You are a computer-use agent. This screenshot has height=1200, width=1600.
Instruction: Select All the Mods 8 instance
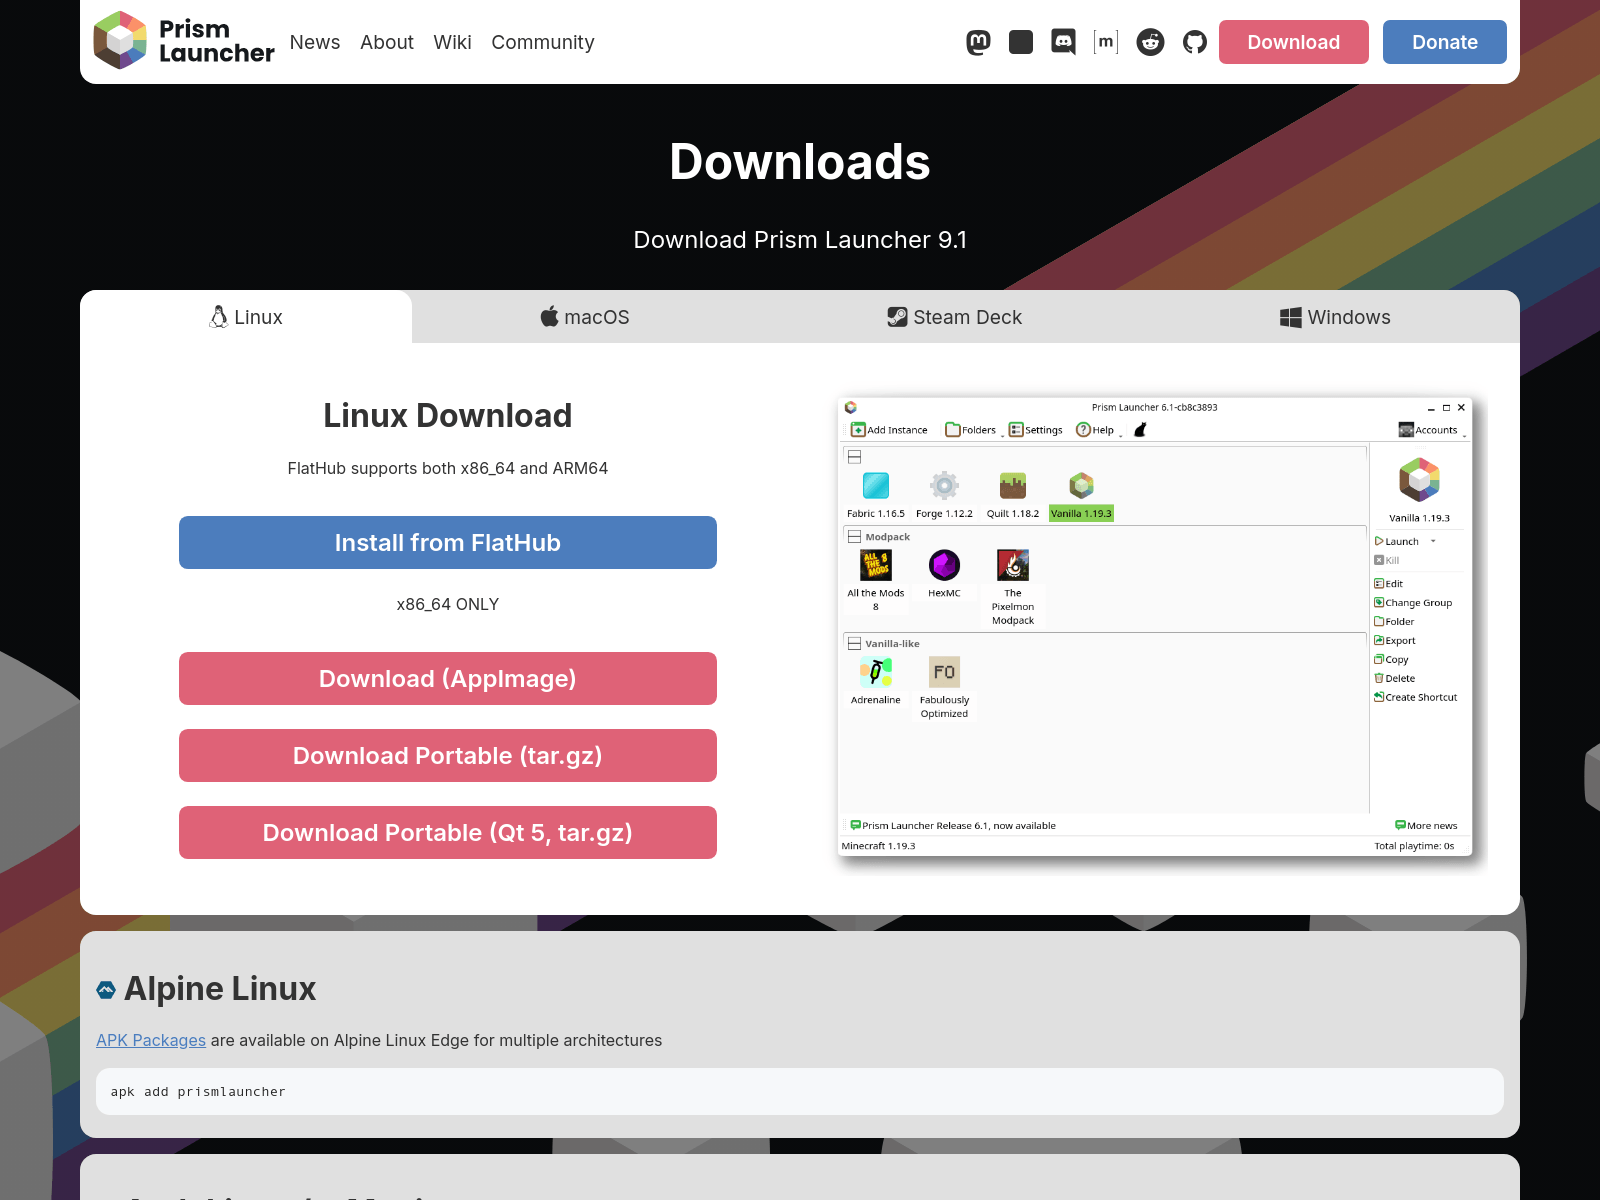point(876,580)
